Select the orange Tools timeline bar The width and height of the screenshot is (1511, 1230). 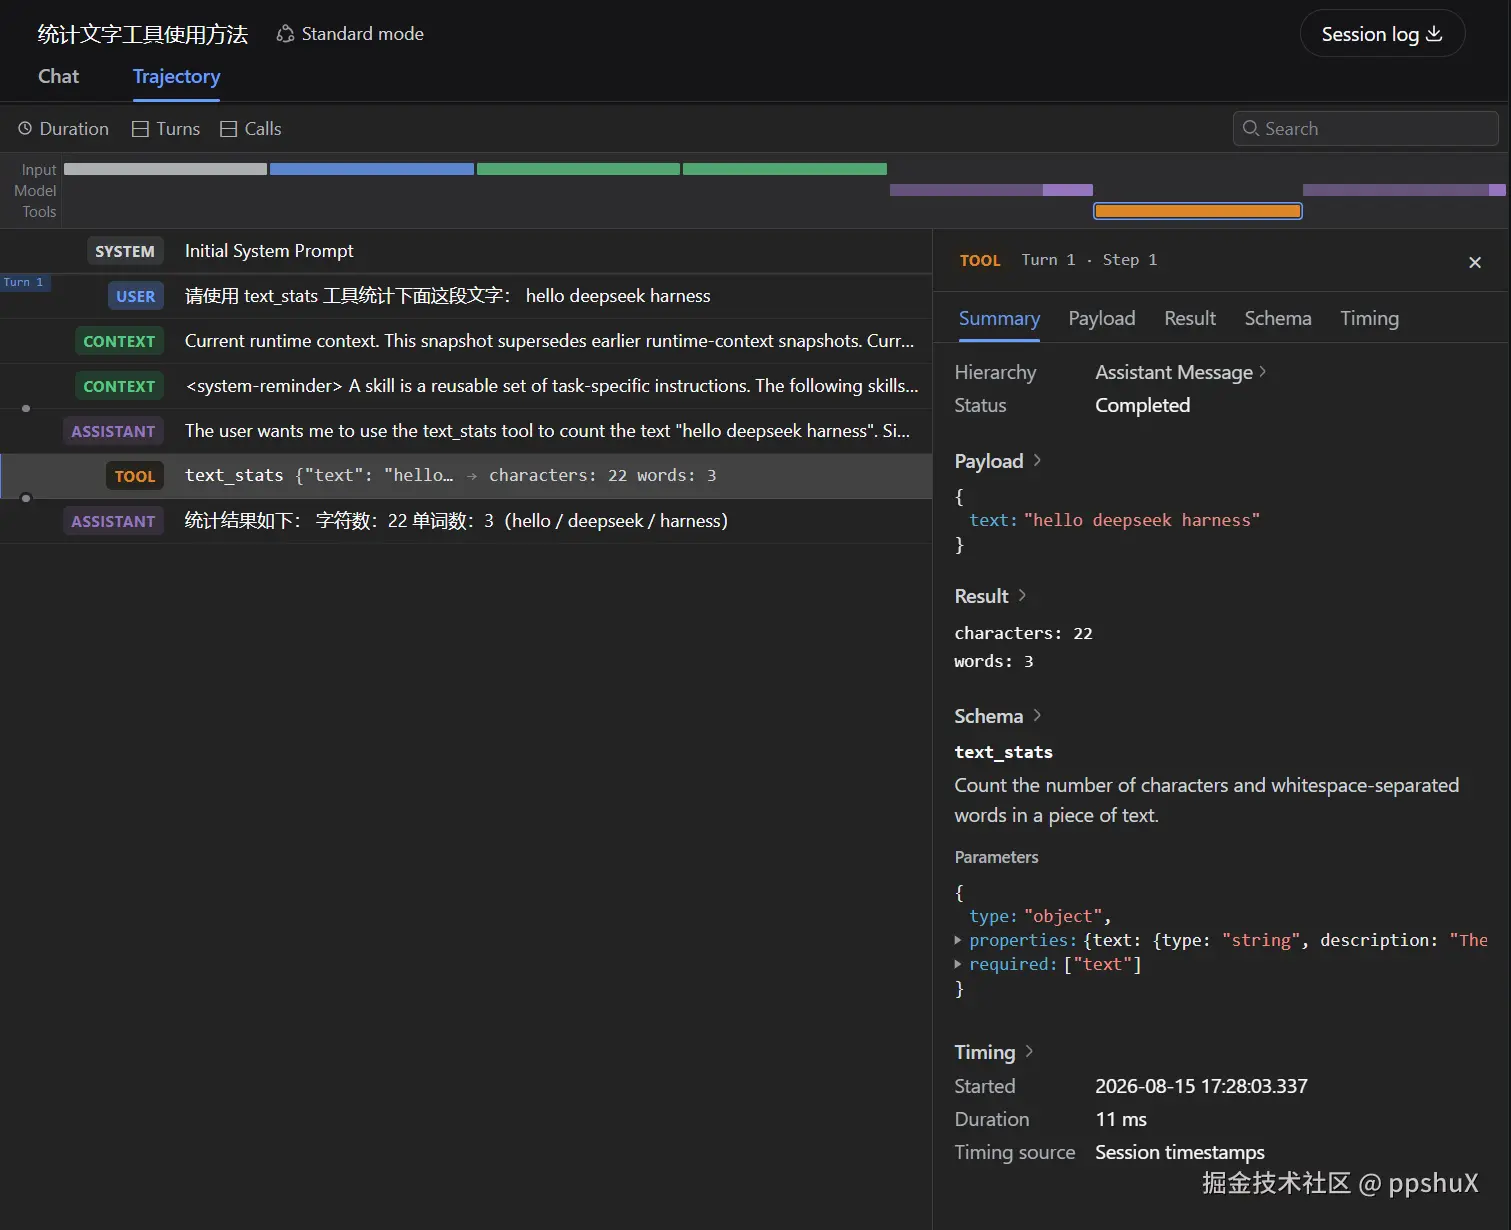coord(1198,211)
